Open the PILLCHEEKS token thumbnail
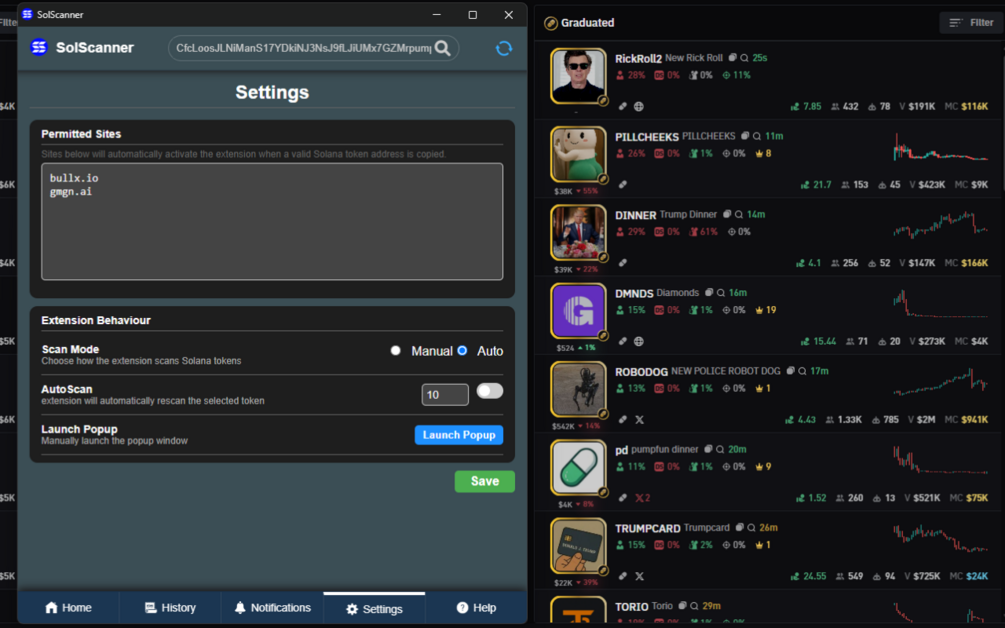The width and height of the screenshot is (1005, 628). coord(578,154)
